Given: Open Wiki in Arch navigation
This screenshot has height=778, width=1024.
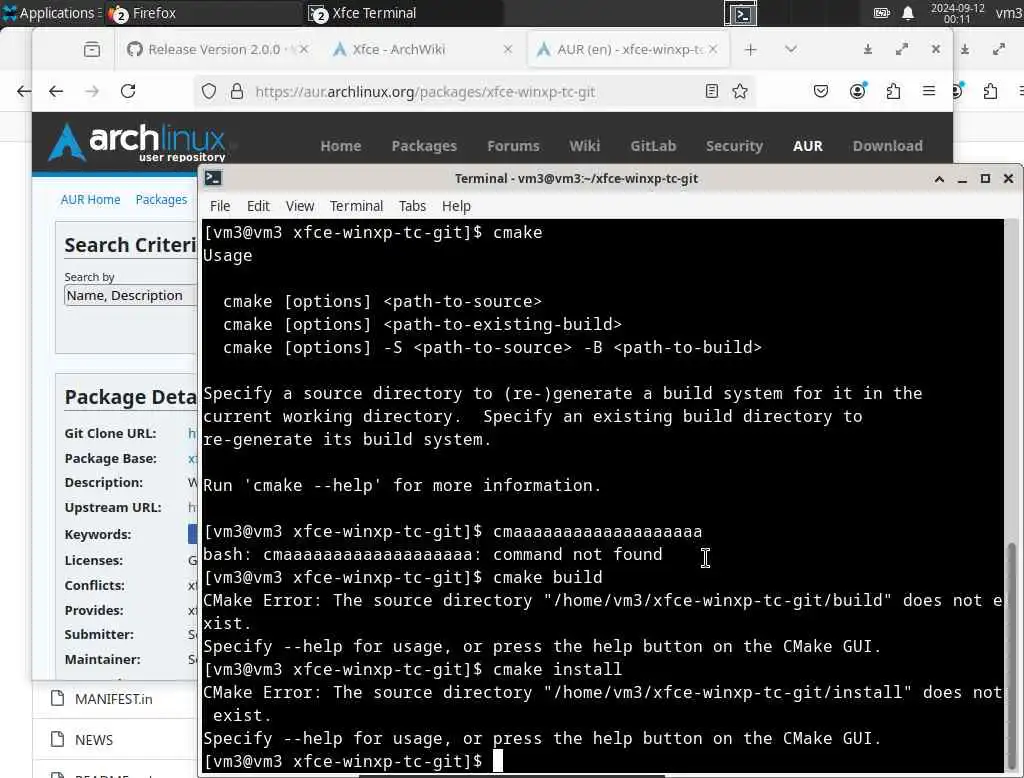Looking at the screenshot, I should pos(584,146).
